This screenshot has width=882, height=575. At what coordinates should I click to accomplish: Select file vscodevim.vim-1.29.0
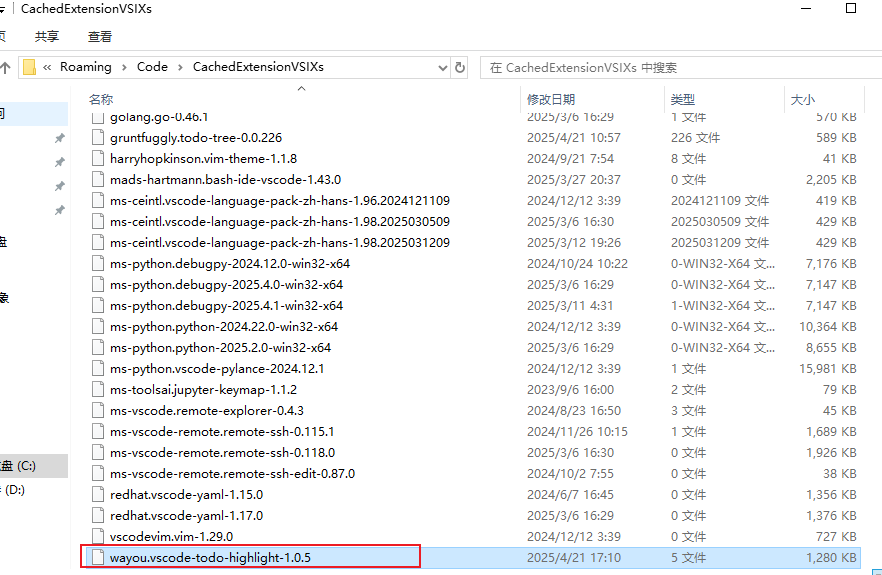171,537
